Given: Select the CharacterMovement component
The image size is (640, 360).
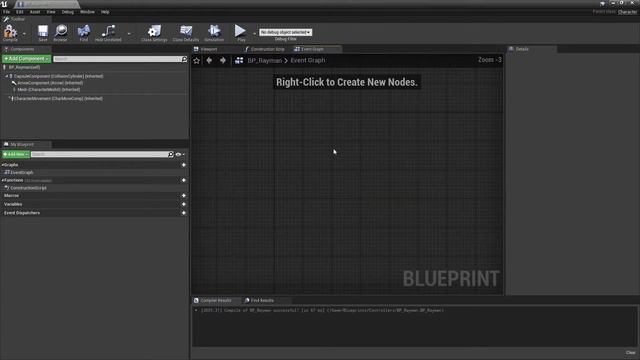Looking at the screenshot, I should tap(58, 98).
